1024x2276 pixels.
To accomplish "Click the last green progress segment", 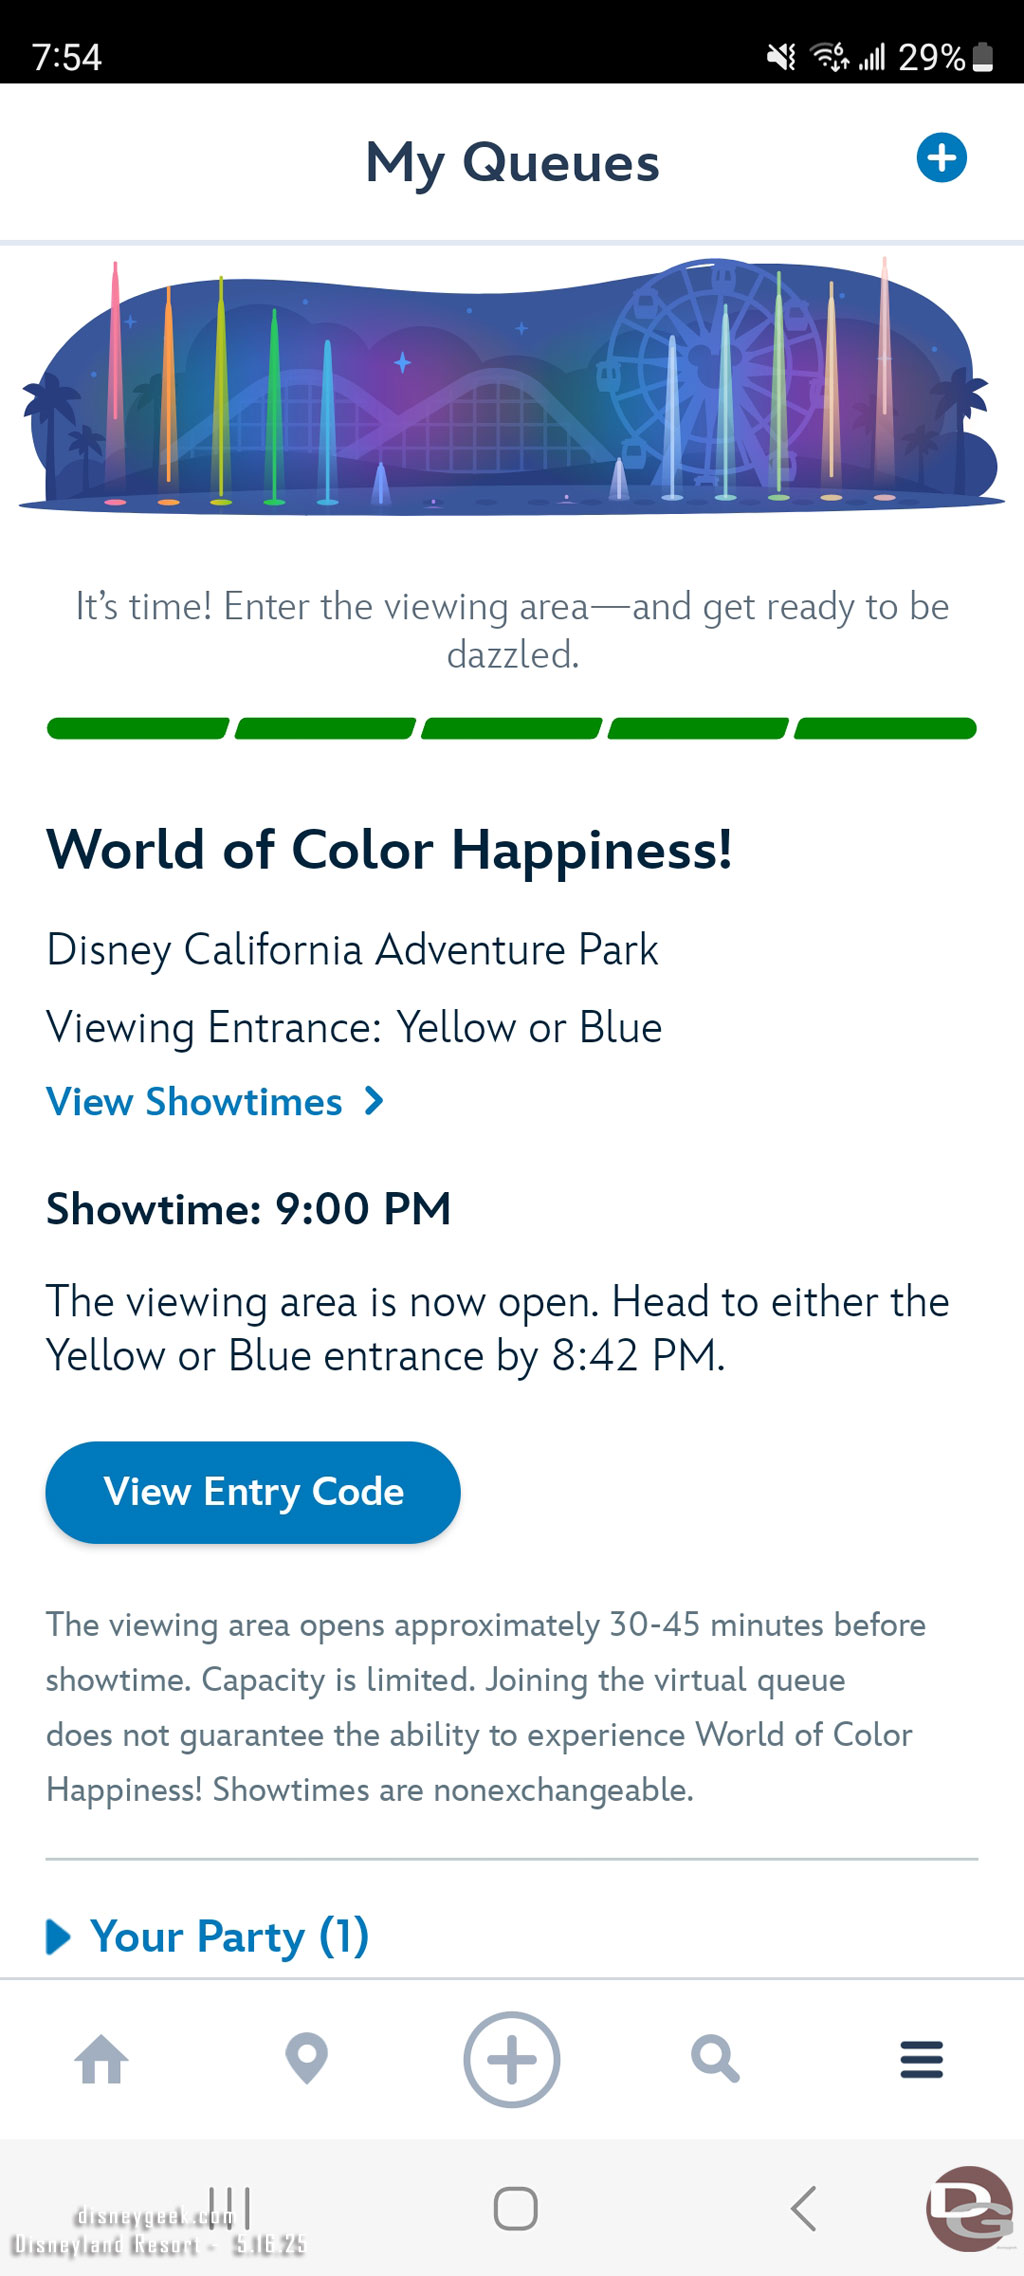I will (885, 728).
